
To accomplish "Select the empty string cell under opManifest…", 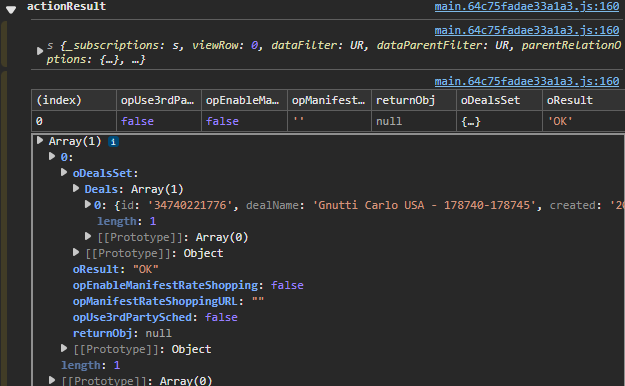I will (x=329, y=121).
